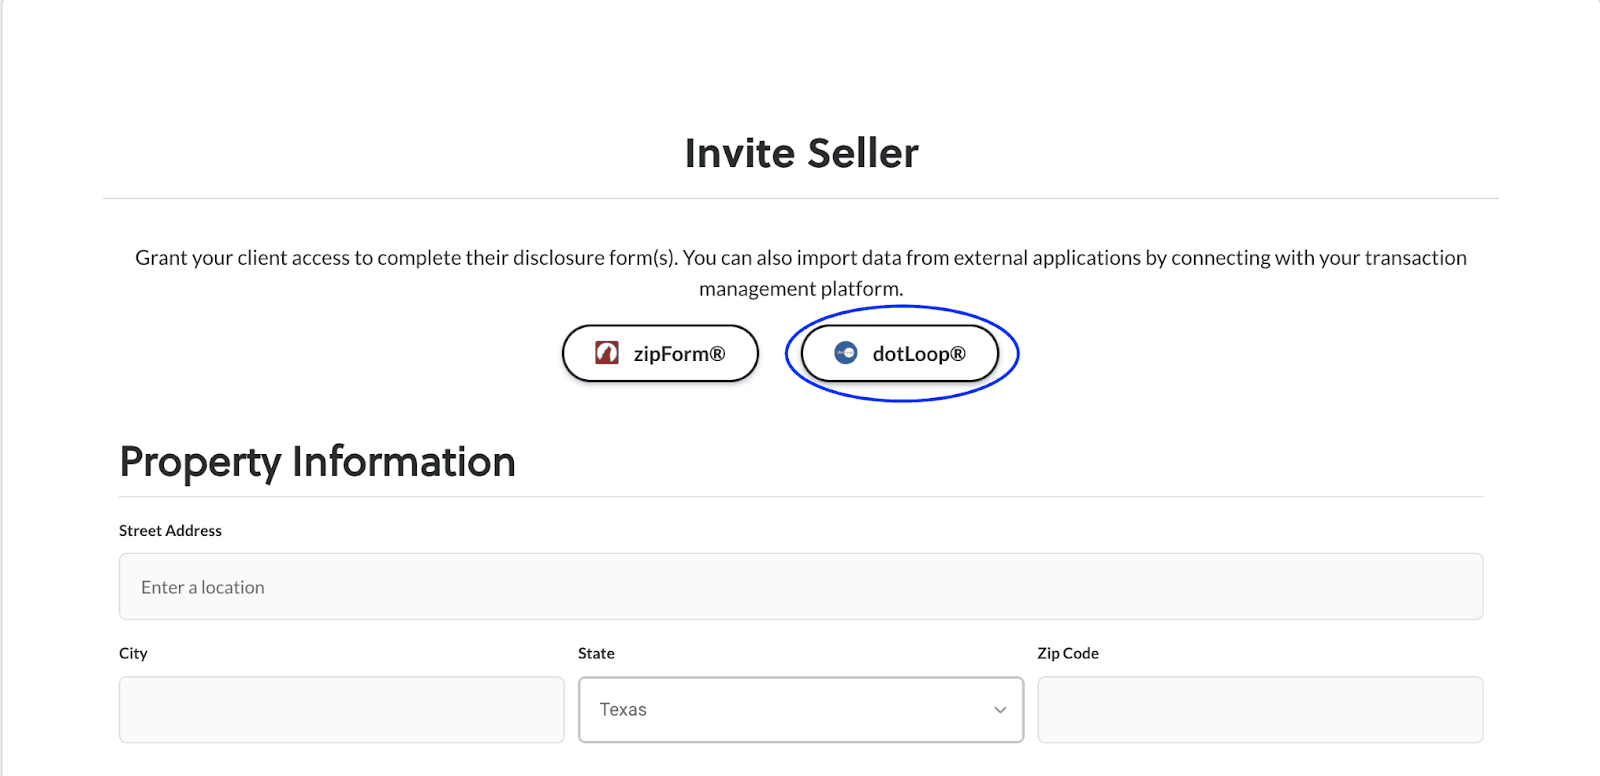Open the State dropdown showing Texas
The width and height of the screenshot is (1600, 776).
[x=801, y=710]
